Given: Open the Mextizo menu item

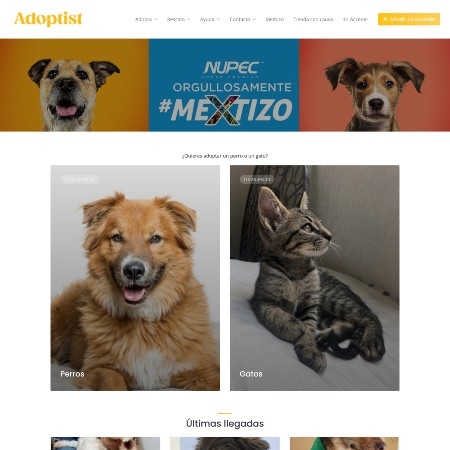Looking at the screenshot, I should point(275,19).
